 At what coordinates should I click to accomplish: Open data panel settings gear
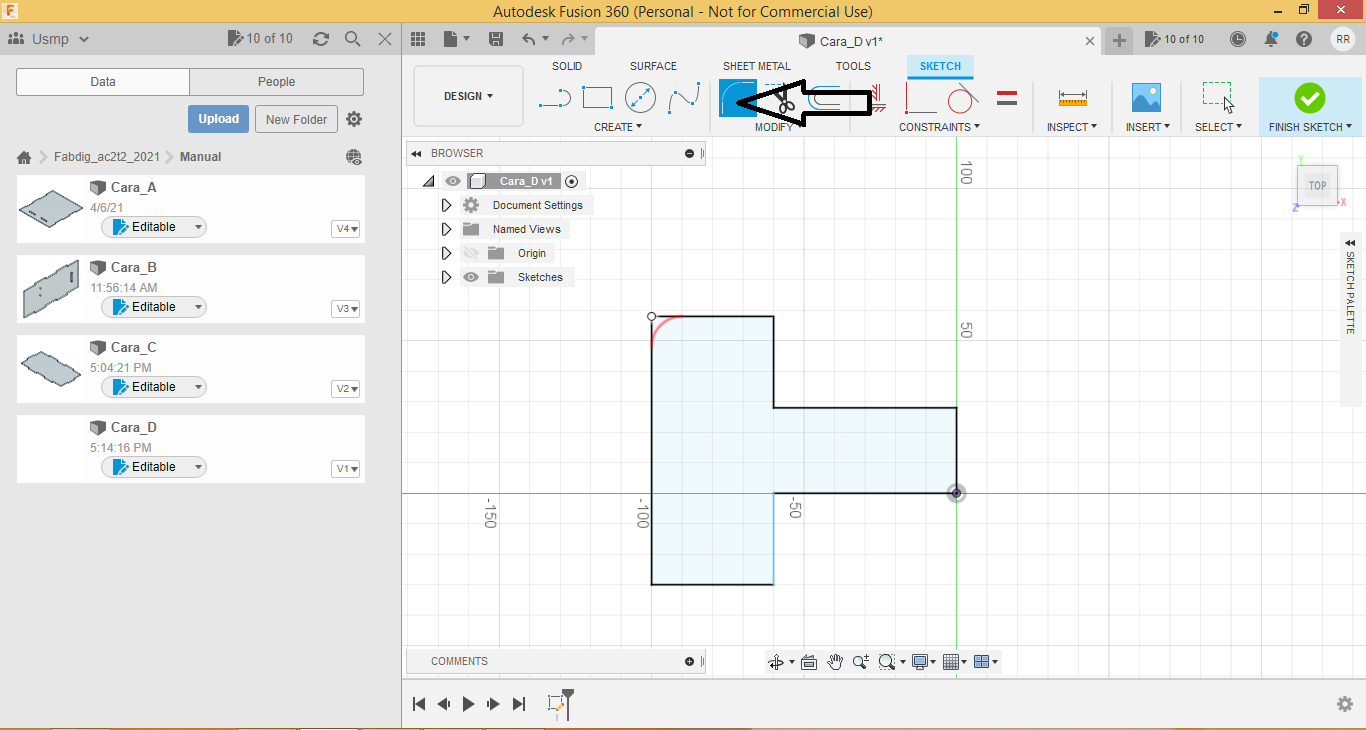(354, 119)
